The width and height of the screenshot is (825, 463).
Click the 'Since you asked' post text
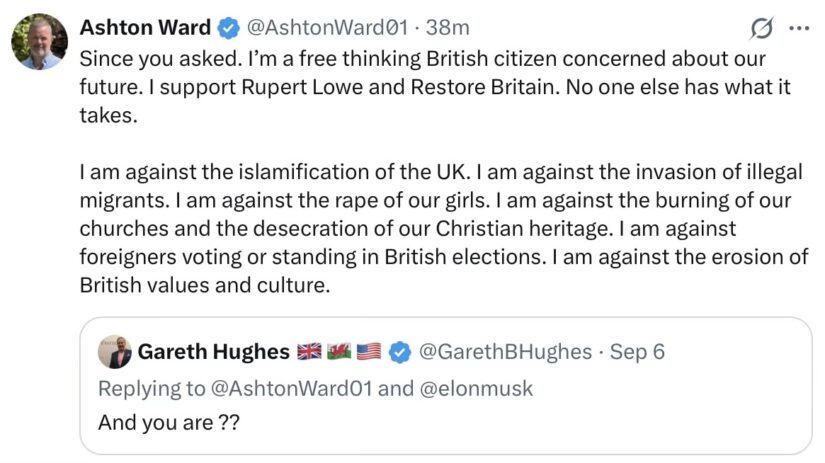[x=435, y=87]
